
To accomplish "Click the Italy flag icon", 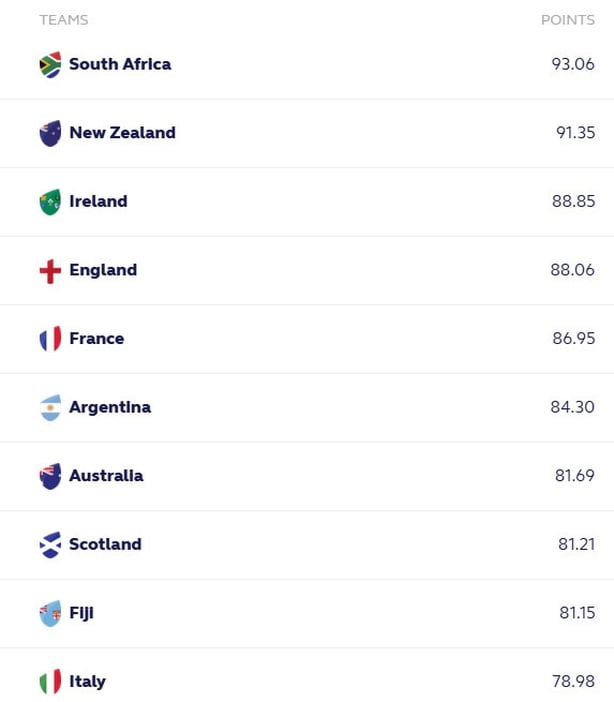I will click(50, 682).
